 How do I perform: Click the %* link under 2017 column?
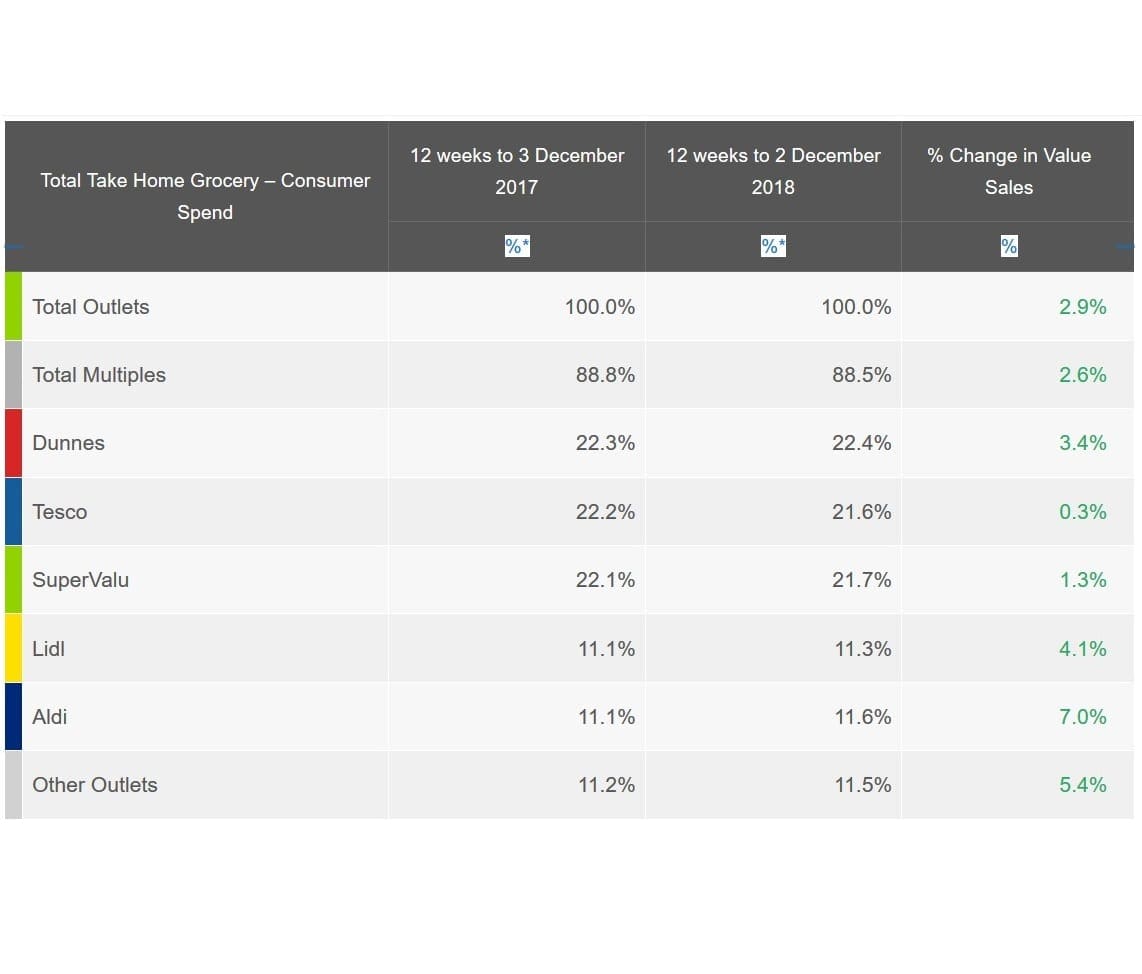517,246
